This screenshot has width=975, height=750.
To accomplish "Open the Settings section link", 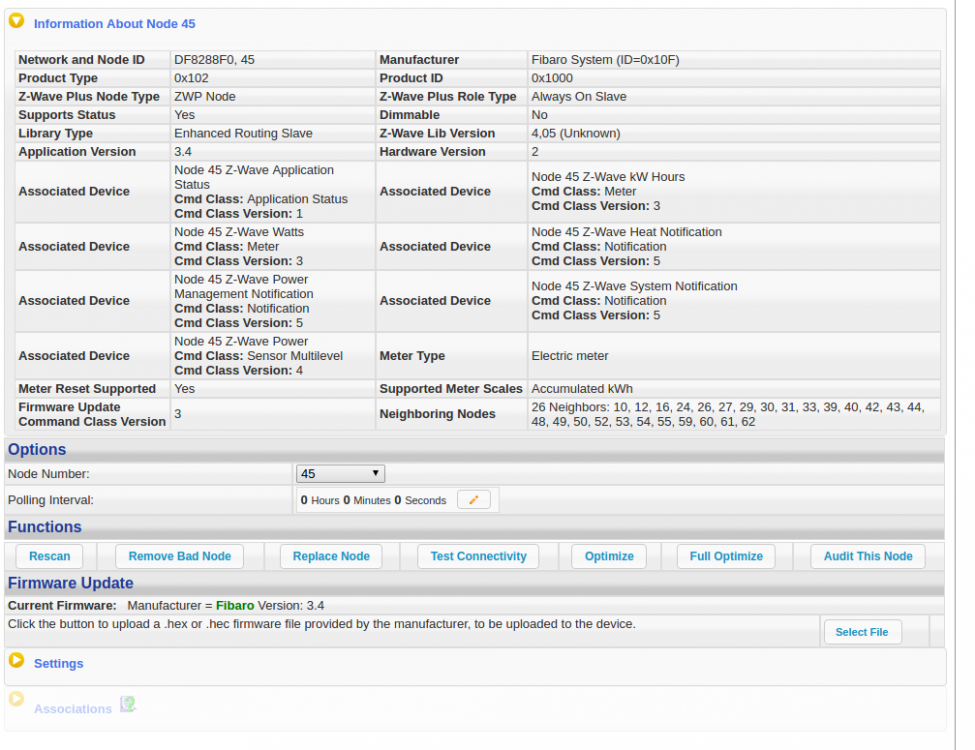I will (x=59, y=664).
